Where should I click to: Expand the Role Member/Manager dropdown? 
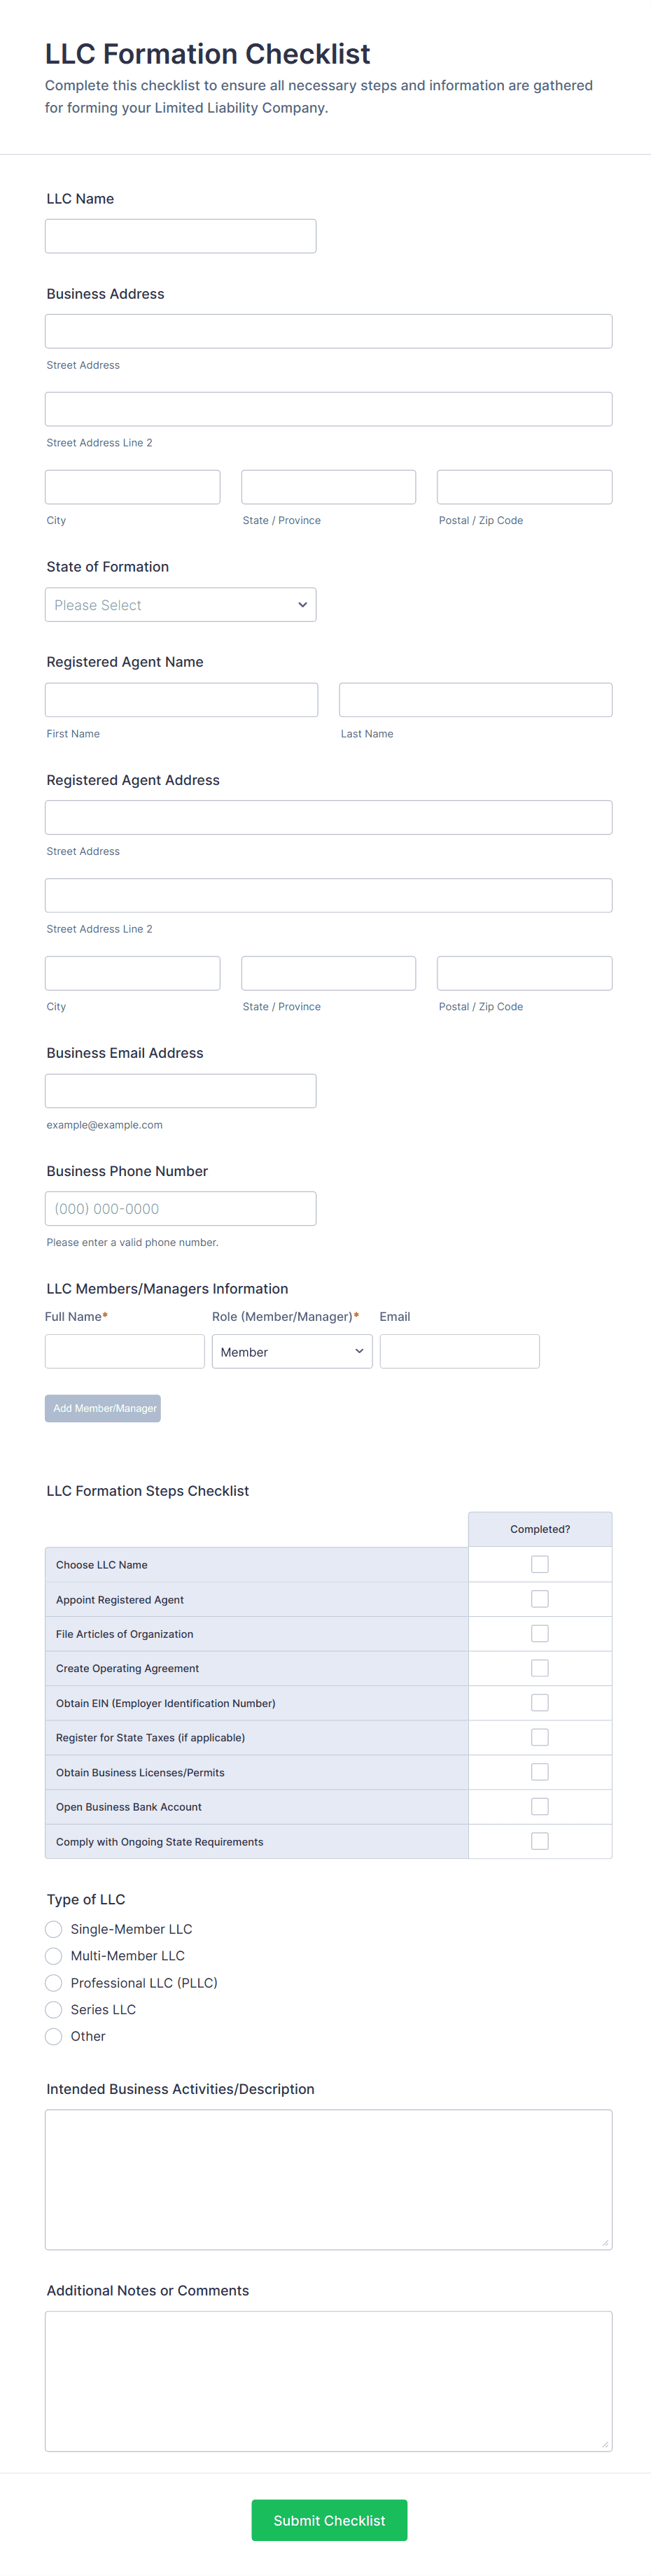pos(291,1351)
